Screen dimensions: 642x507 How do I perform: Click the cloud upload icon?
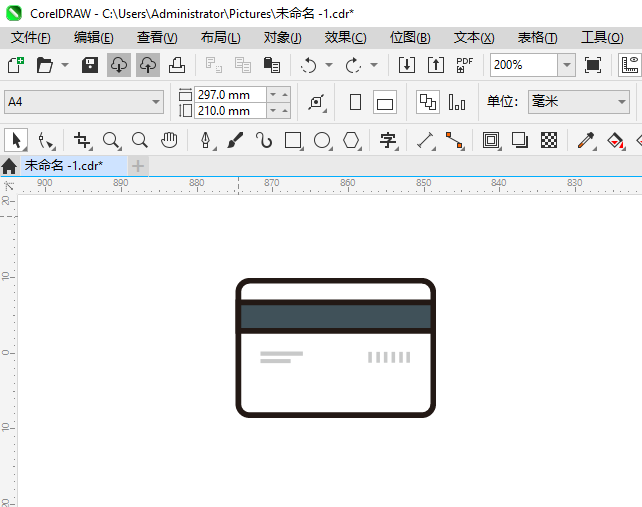148,65
